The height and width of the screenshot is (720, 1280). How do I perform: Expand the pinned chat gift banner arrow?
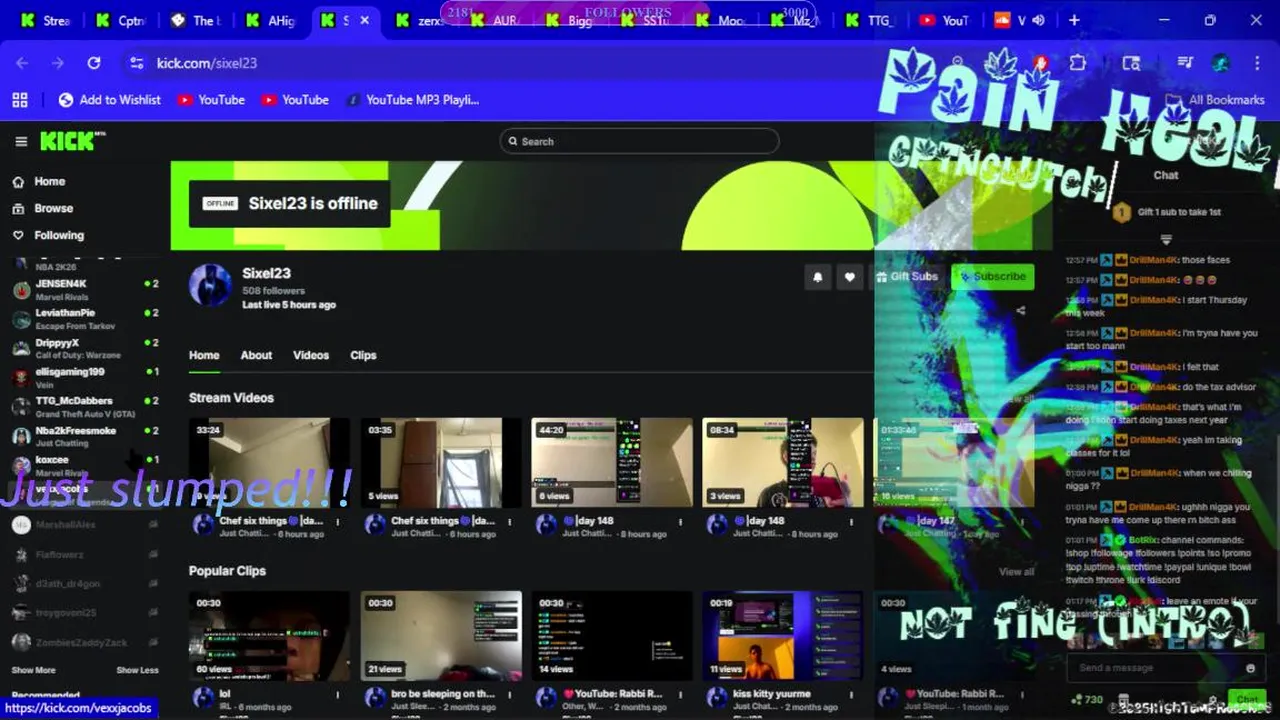pyautogui.click(x=1166, y=240)
